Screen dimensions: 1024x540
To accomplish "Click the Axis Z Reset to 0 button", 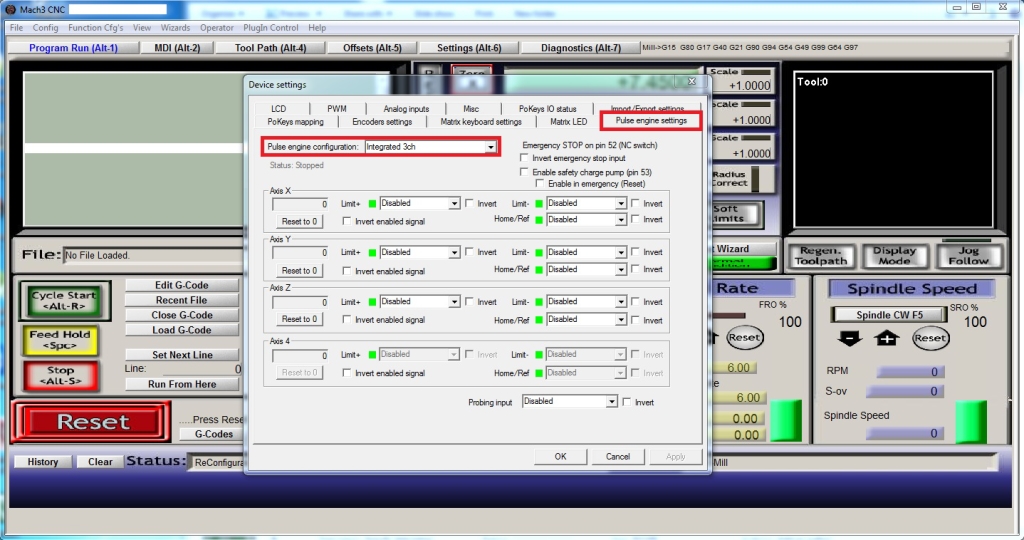I will tap(299, 319).
